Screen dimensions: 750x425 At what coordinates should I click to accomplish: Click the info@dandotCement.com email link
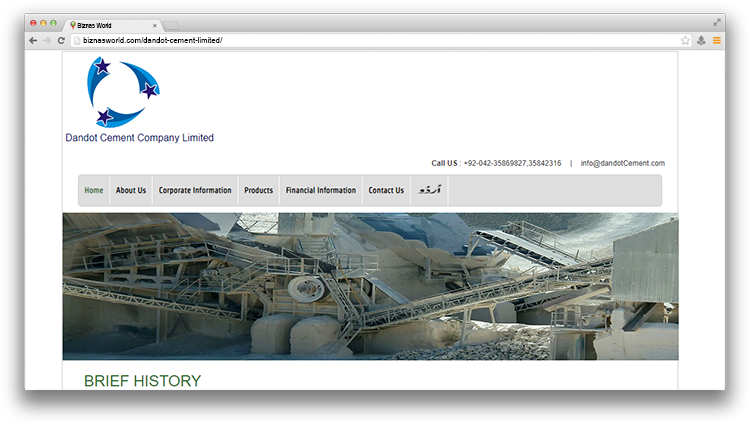click(x=622, y=163)
